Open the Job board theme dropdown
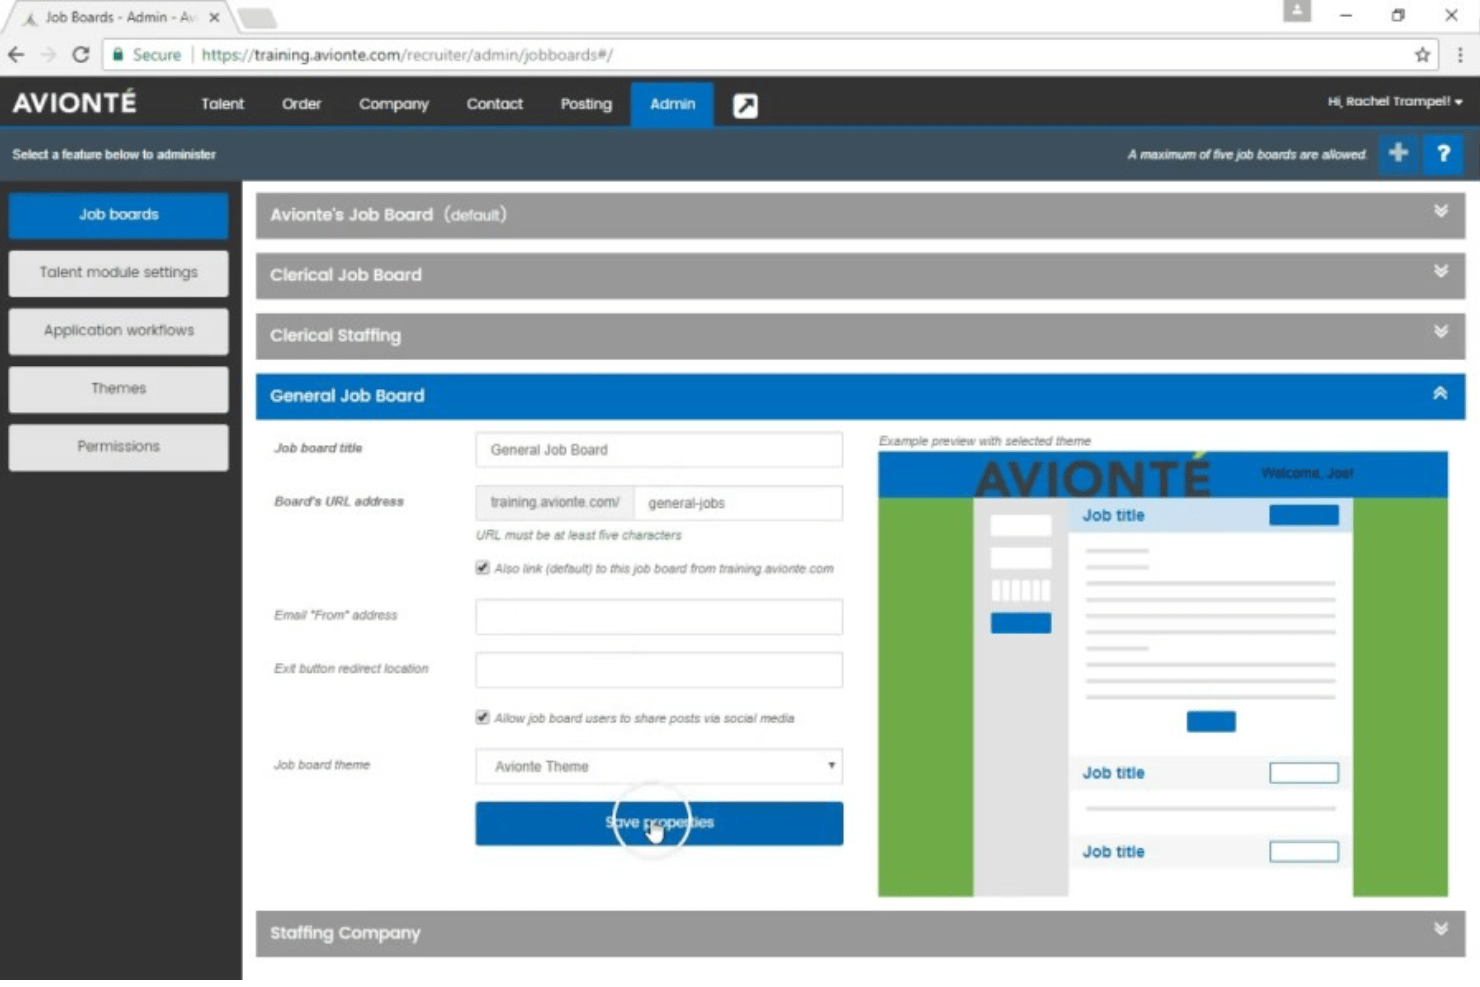This screenshot has height=987, width=1480. coord(659,766)
